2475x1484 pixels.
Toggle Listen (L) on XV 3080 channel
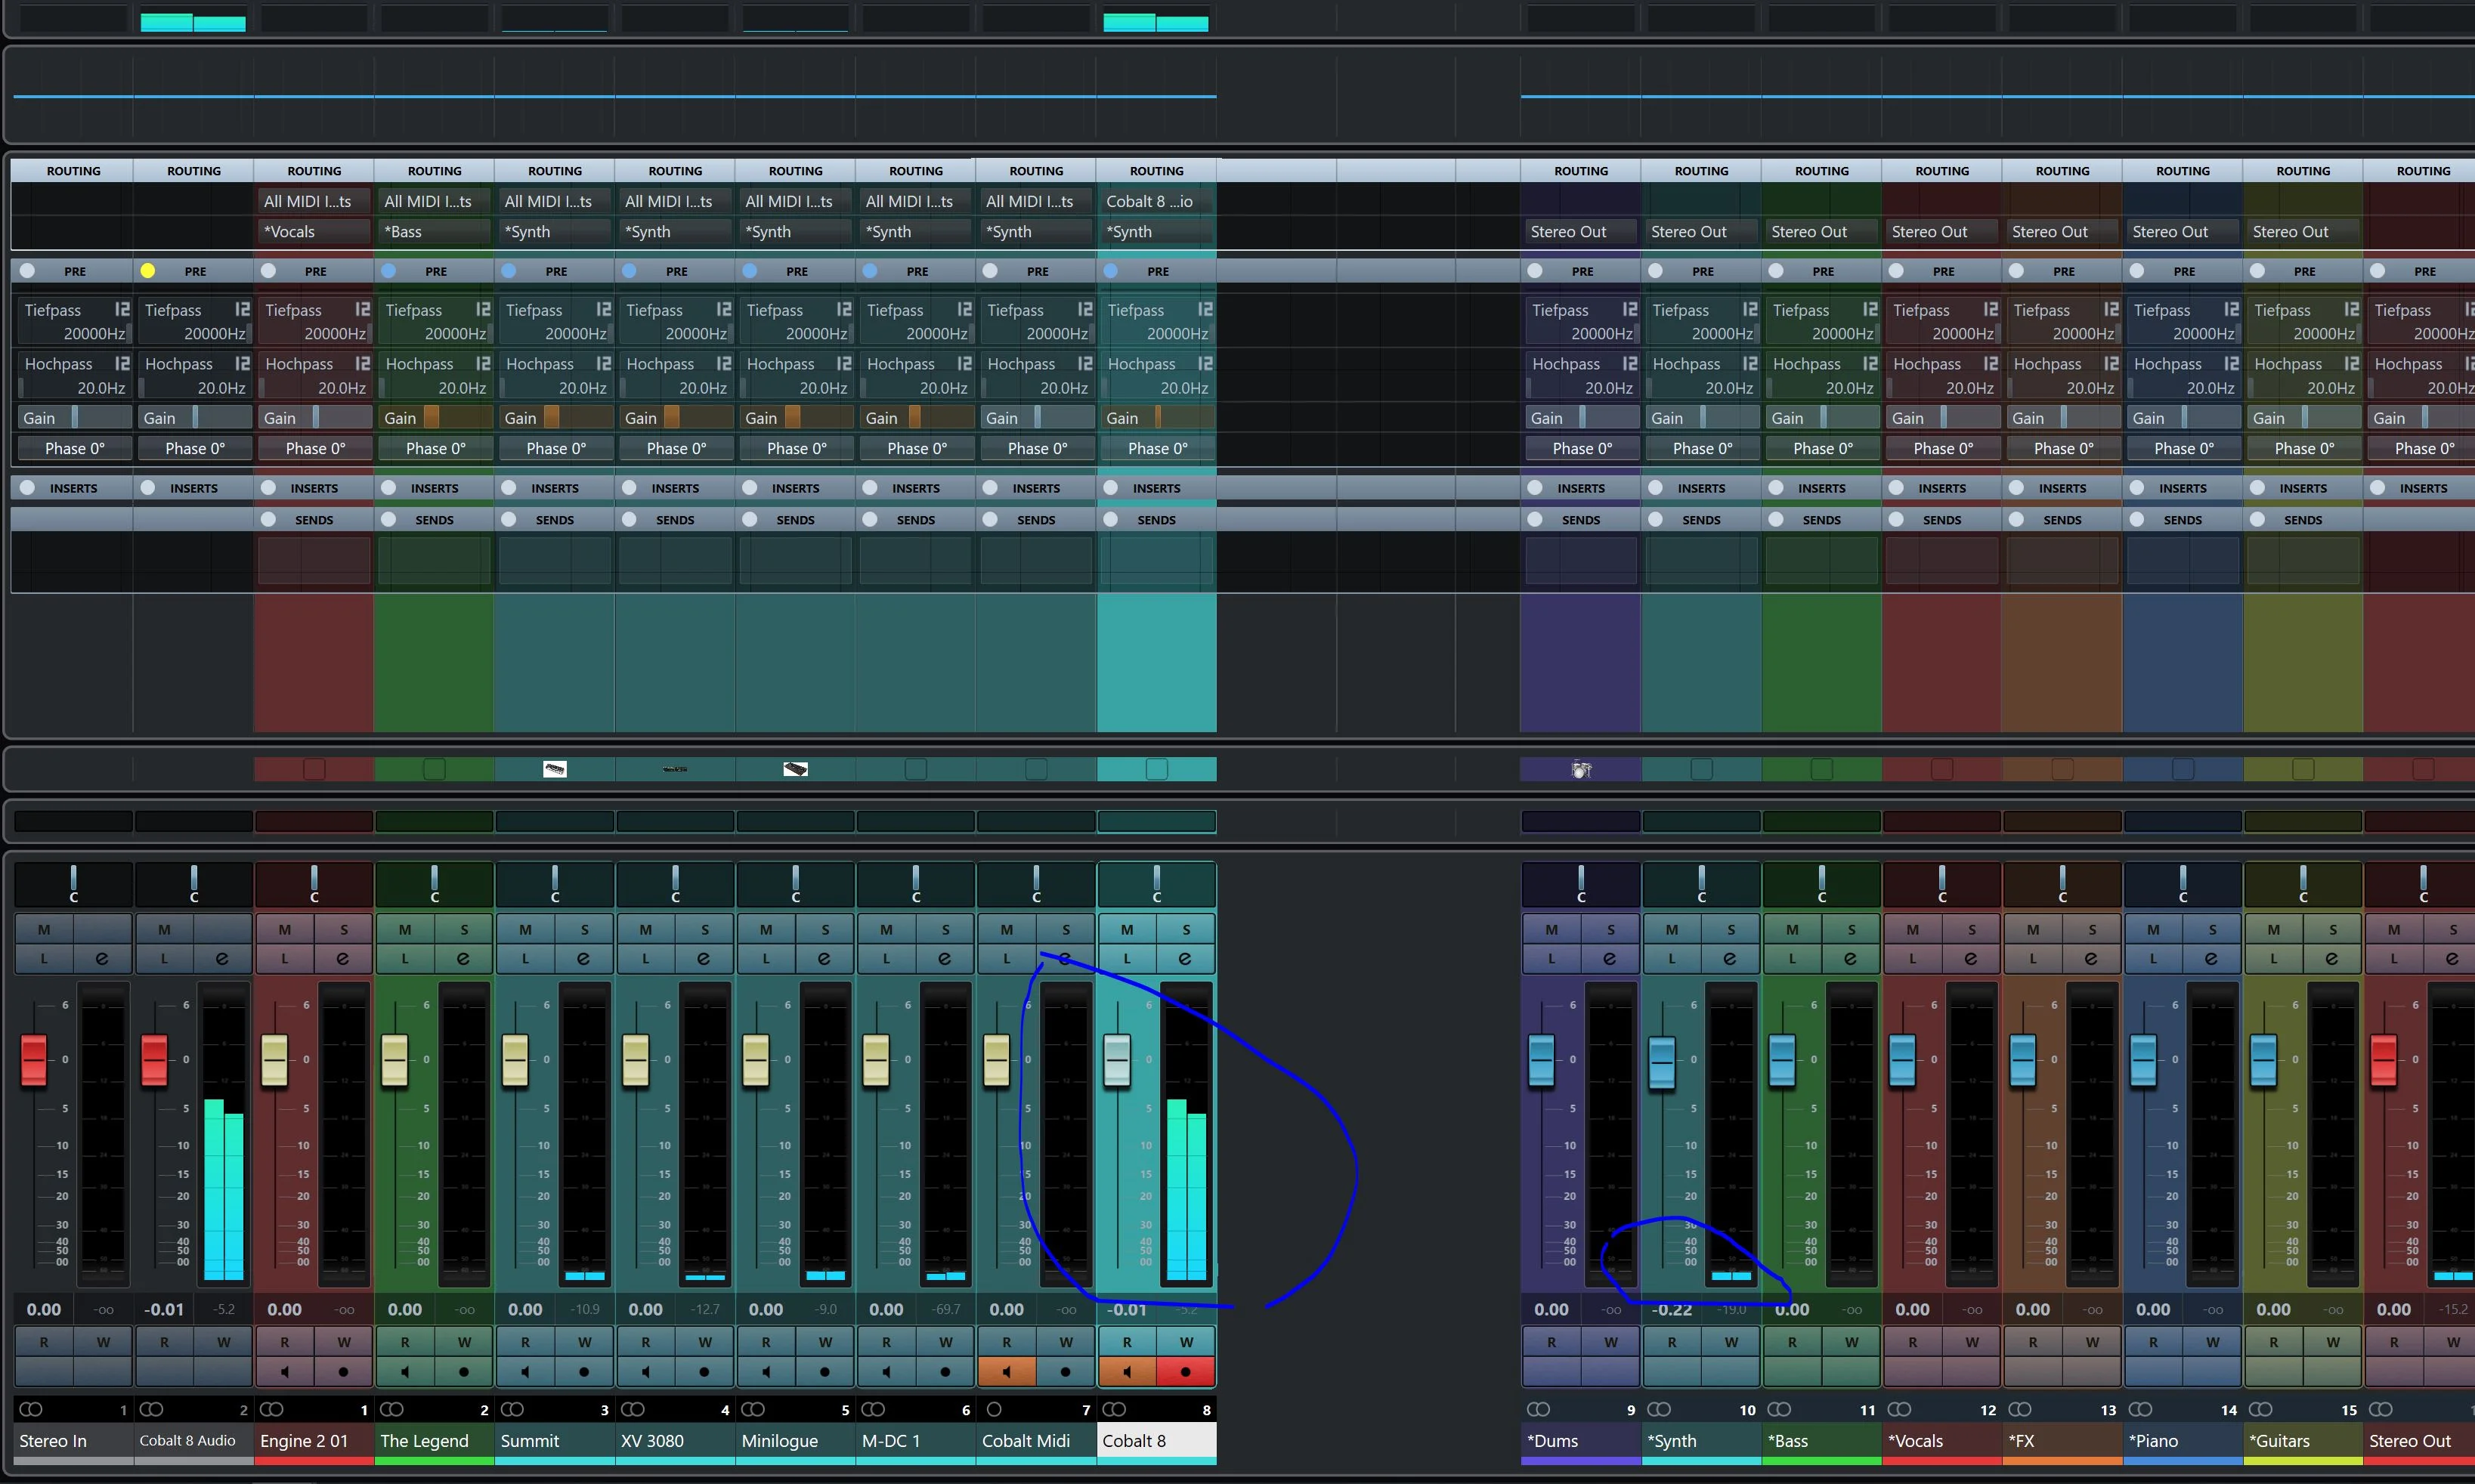[x=645, y=958]
